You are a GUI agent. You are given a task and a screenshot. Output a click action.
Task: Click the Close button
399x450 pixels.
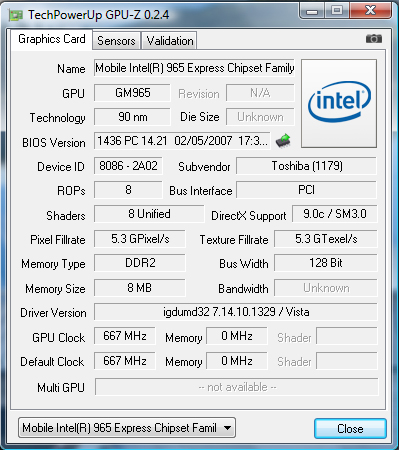point(350,428)
